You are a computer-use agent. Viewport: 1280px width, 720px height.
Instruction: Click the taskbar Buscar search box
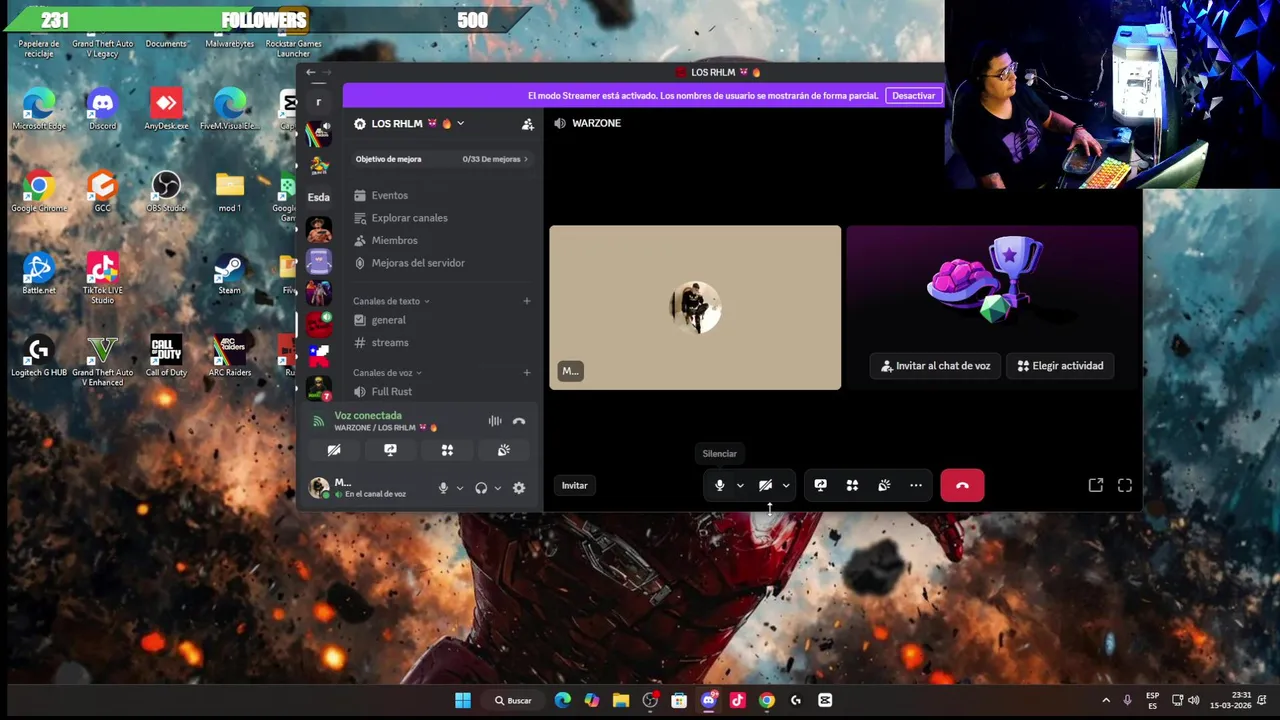click(513, 700)
